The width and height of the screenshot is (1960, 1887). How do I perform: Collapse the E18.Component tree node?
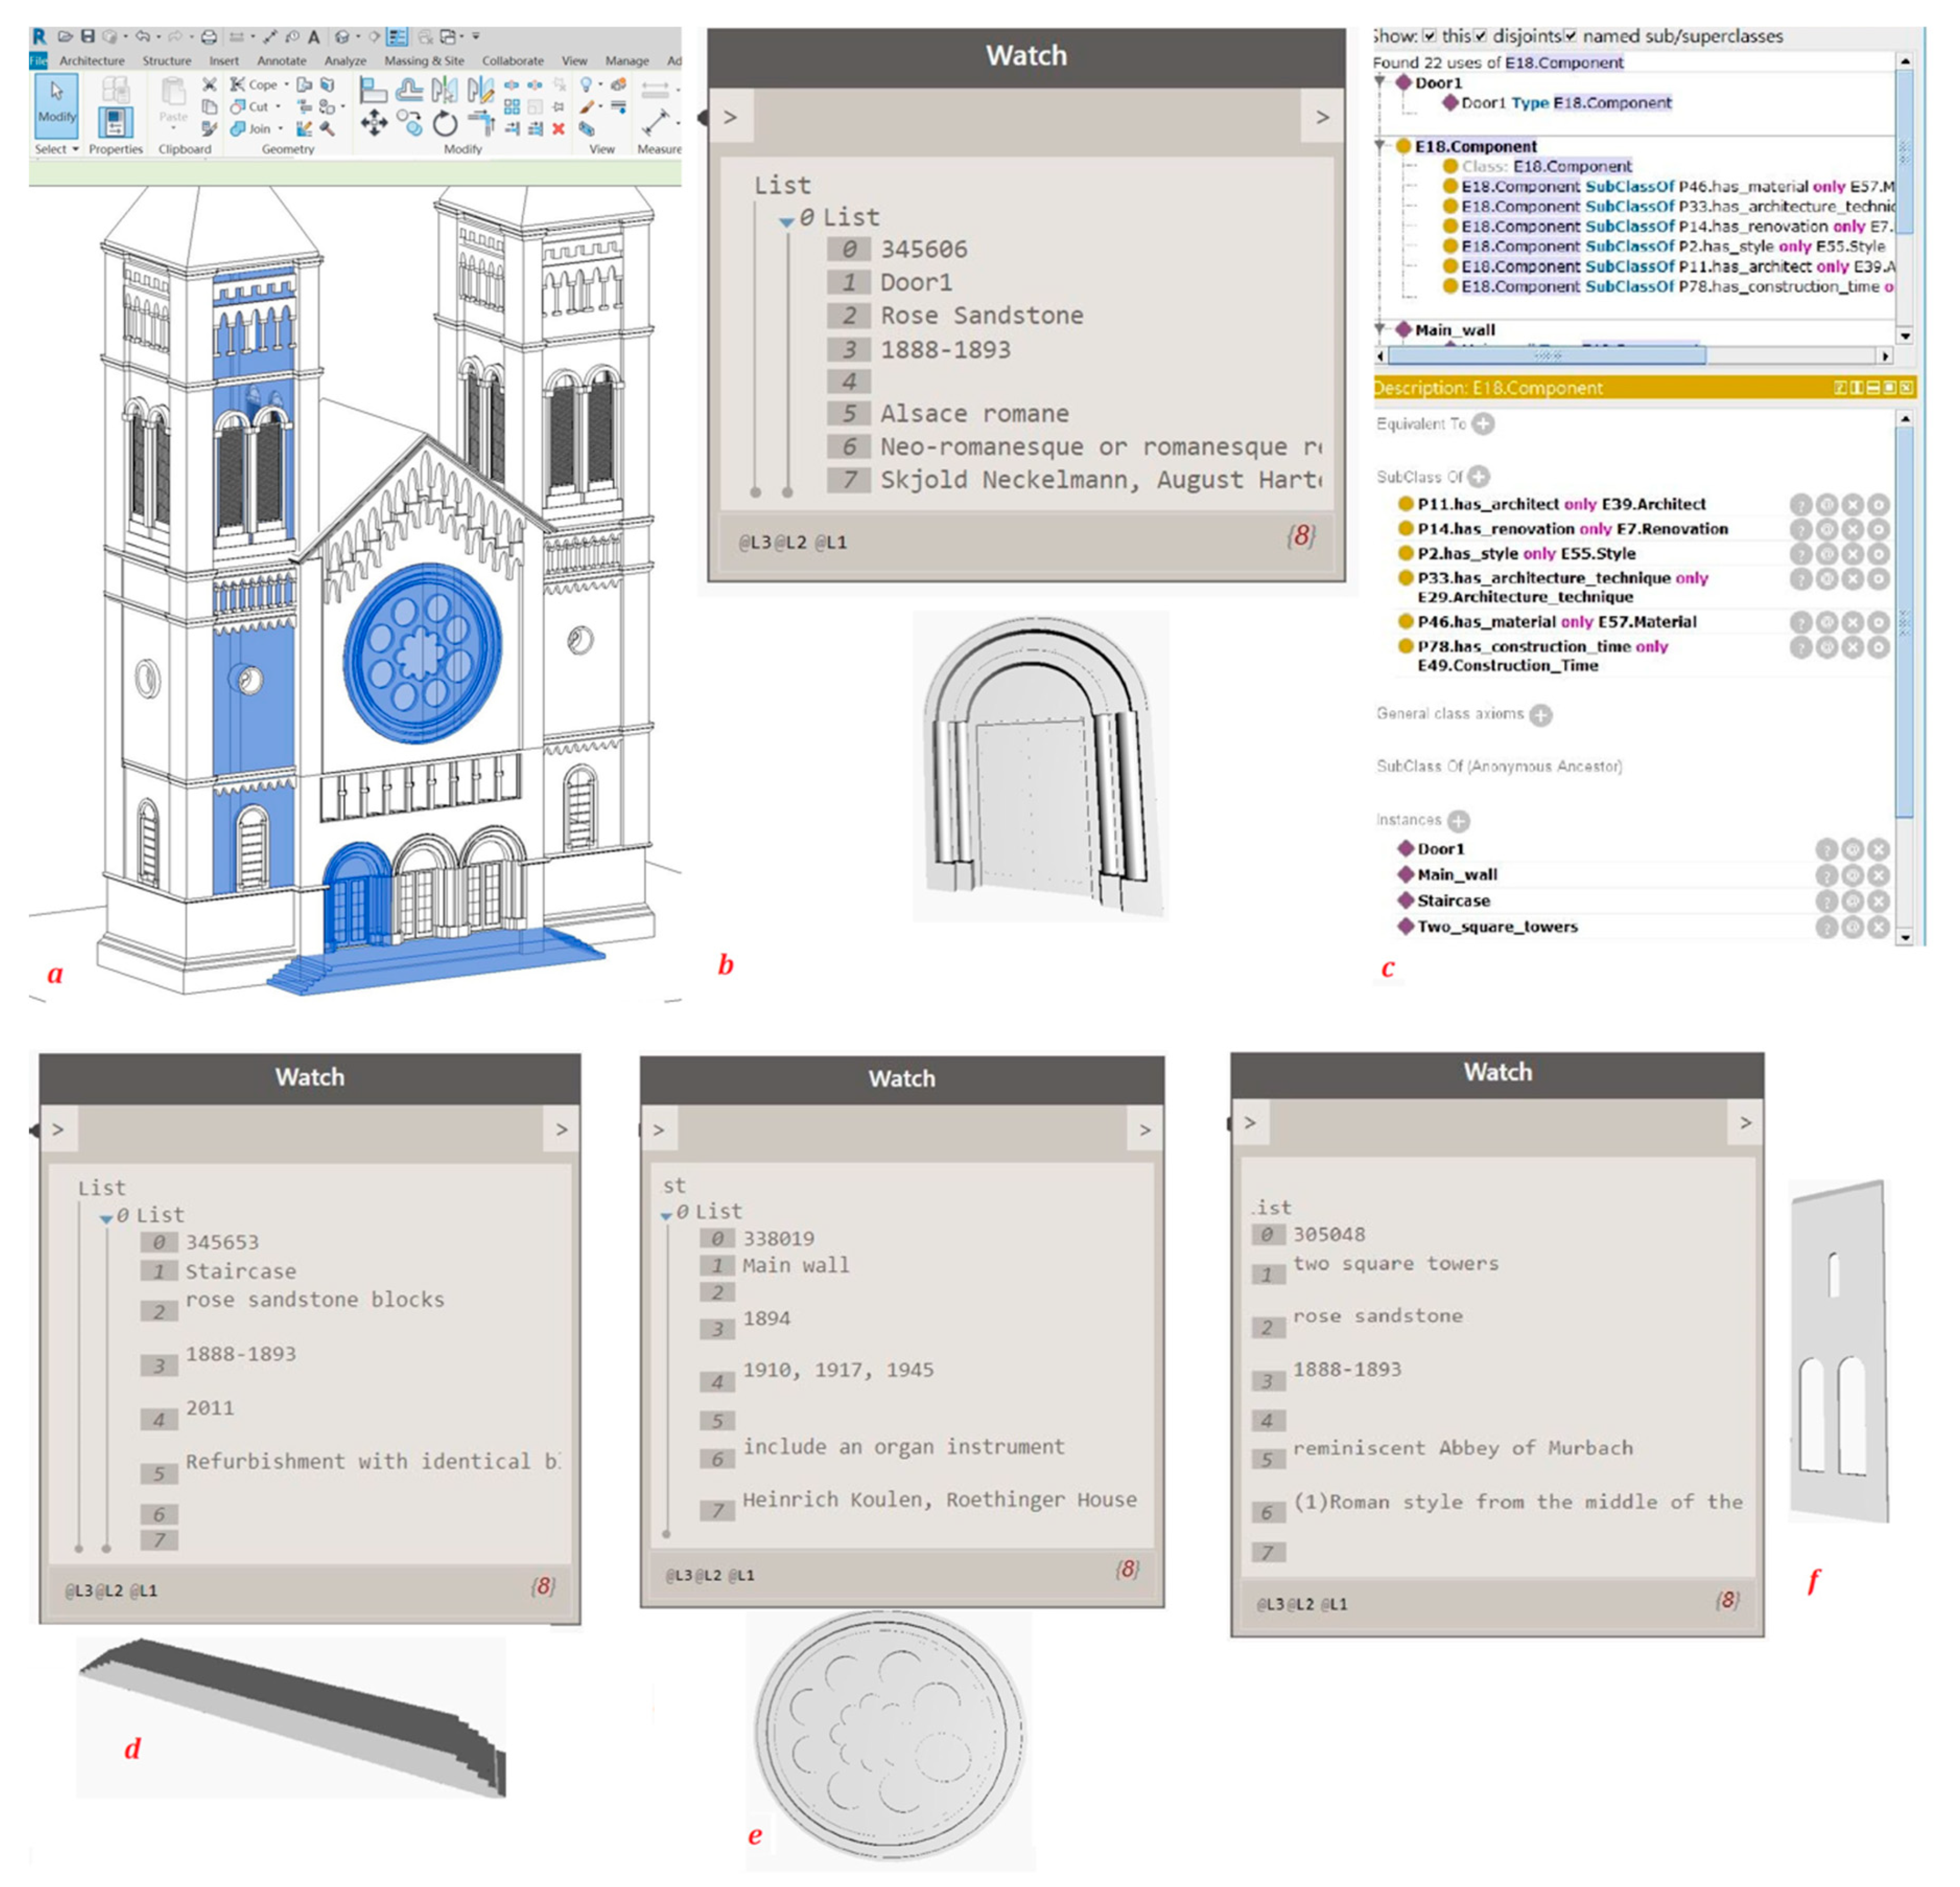coord(1381,146)
